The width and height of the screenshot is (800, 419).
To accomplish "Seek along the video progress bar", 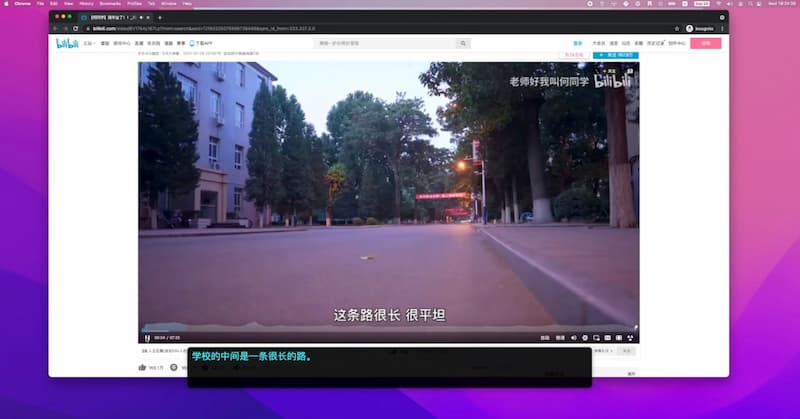I will click(x=389, y=331).
